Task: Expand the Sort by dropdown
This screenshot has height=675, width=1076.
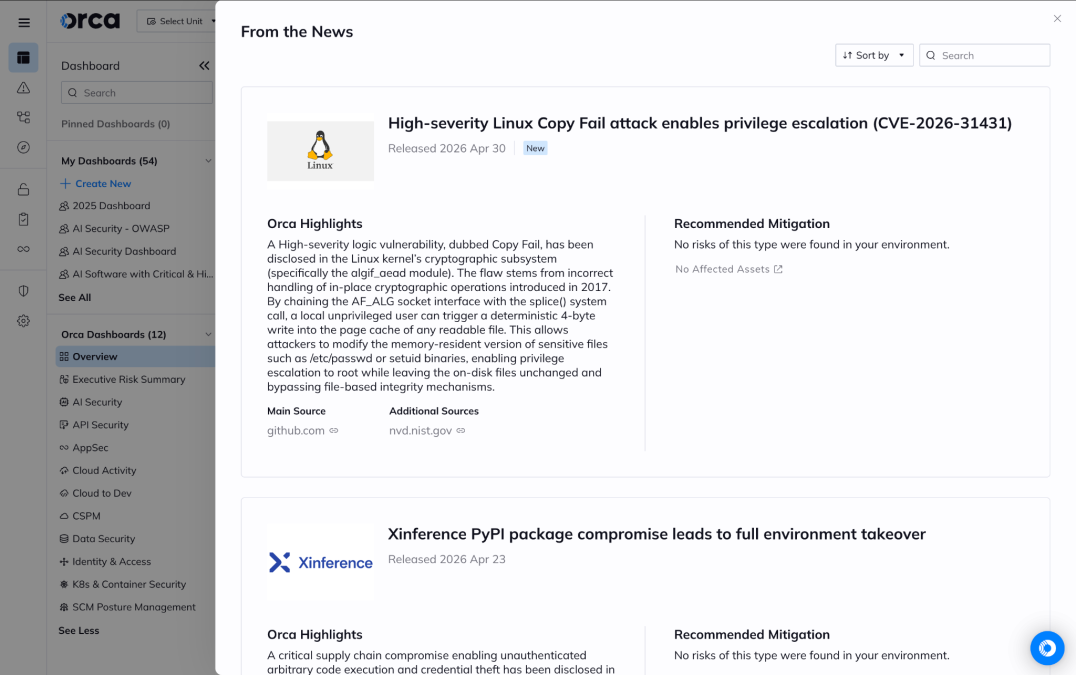Action: pos(874,55)
